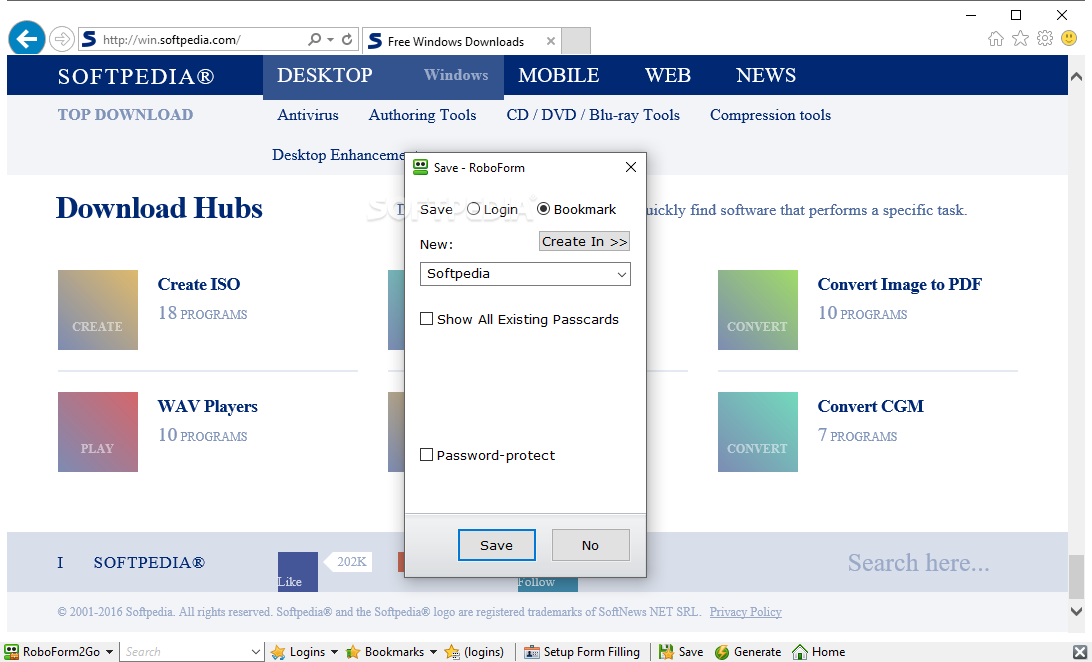Open the Convert CGM hub link
The height and width of the screenshot is (662, 1092).
click(871, 407)
